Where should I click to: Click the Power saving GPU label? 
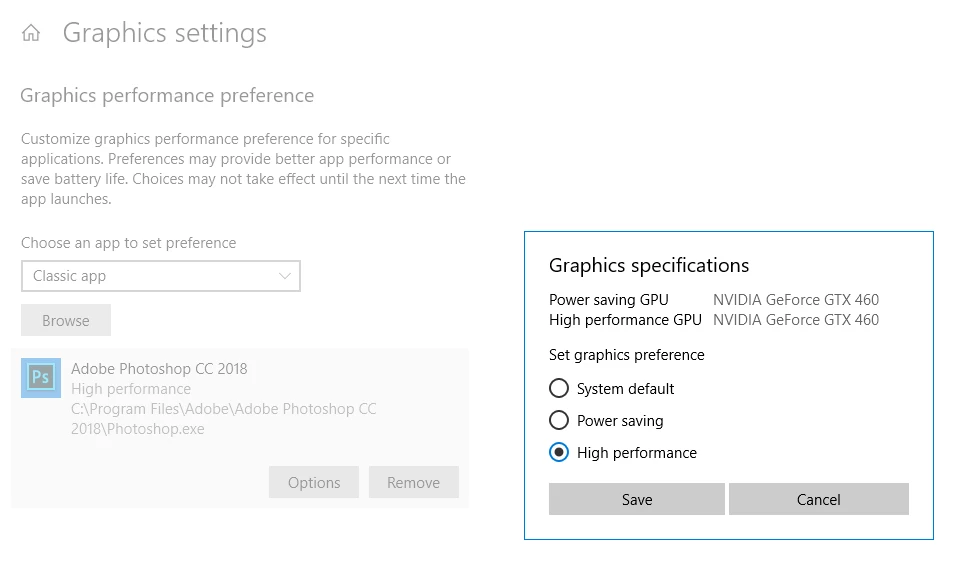click(608, 299)
